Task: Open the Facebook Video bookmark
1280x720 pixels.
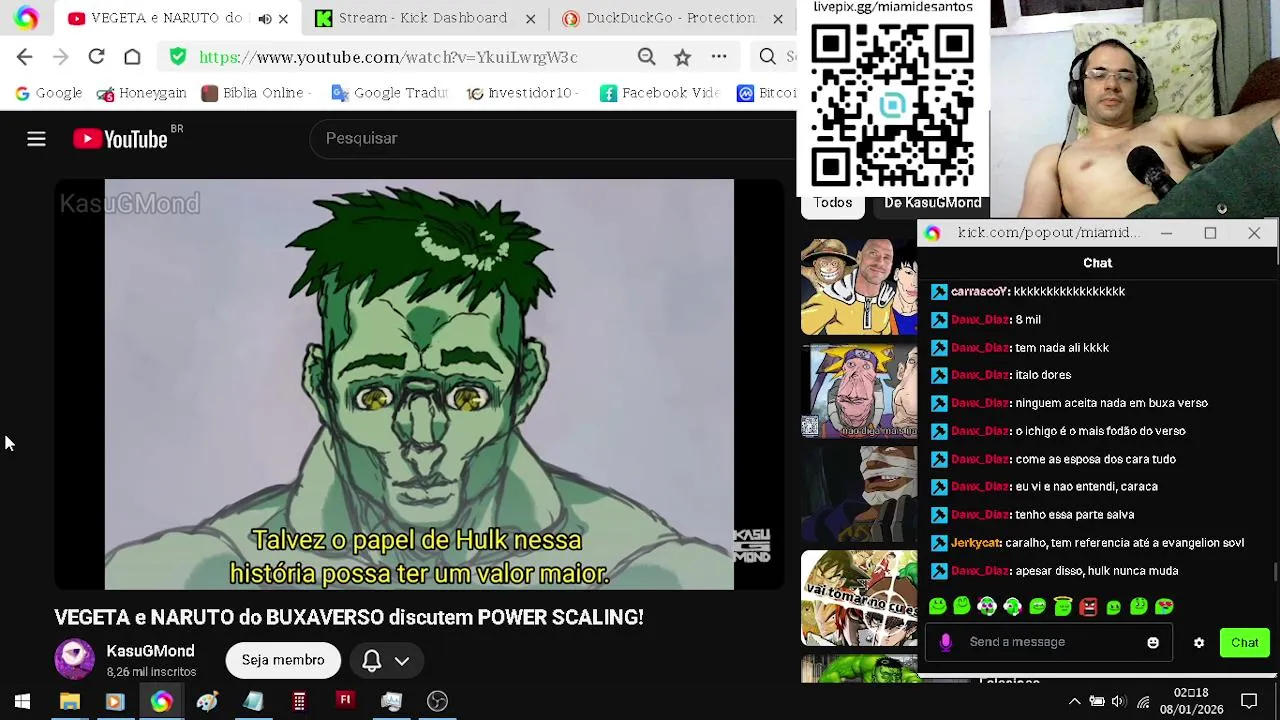Action: [x=660, y=93]
